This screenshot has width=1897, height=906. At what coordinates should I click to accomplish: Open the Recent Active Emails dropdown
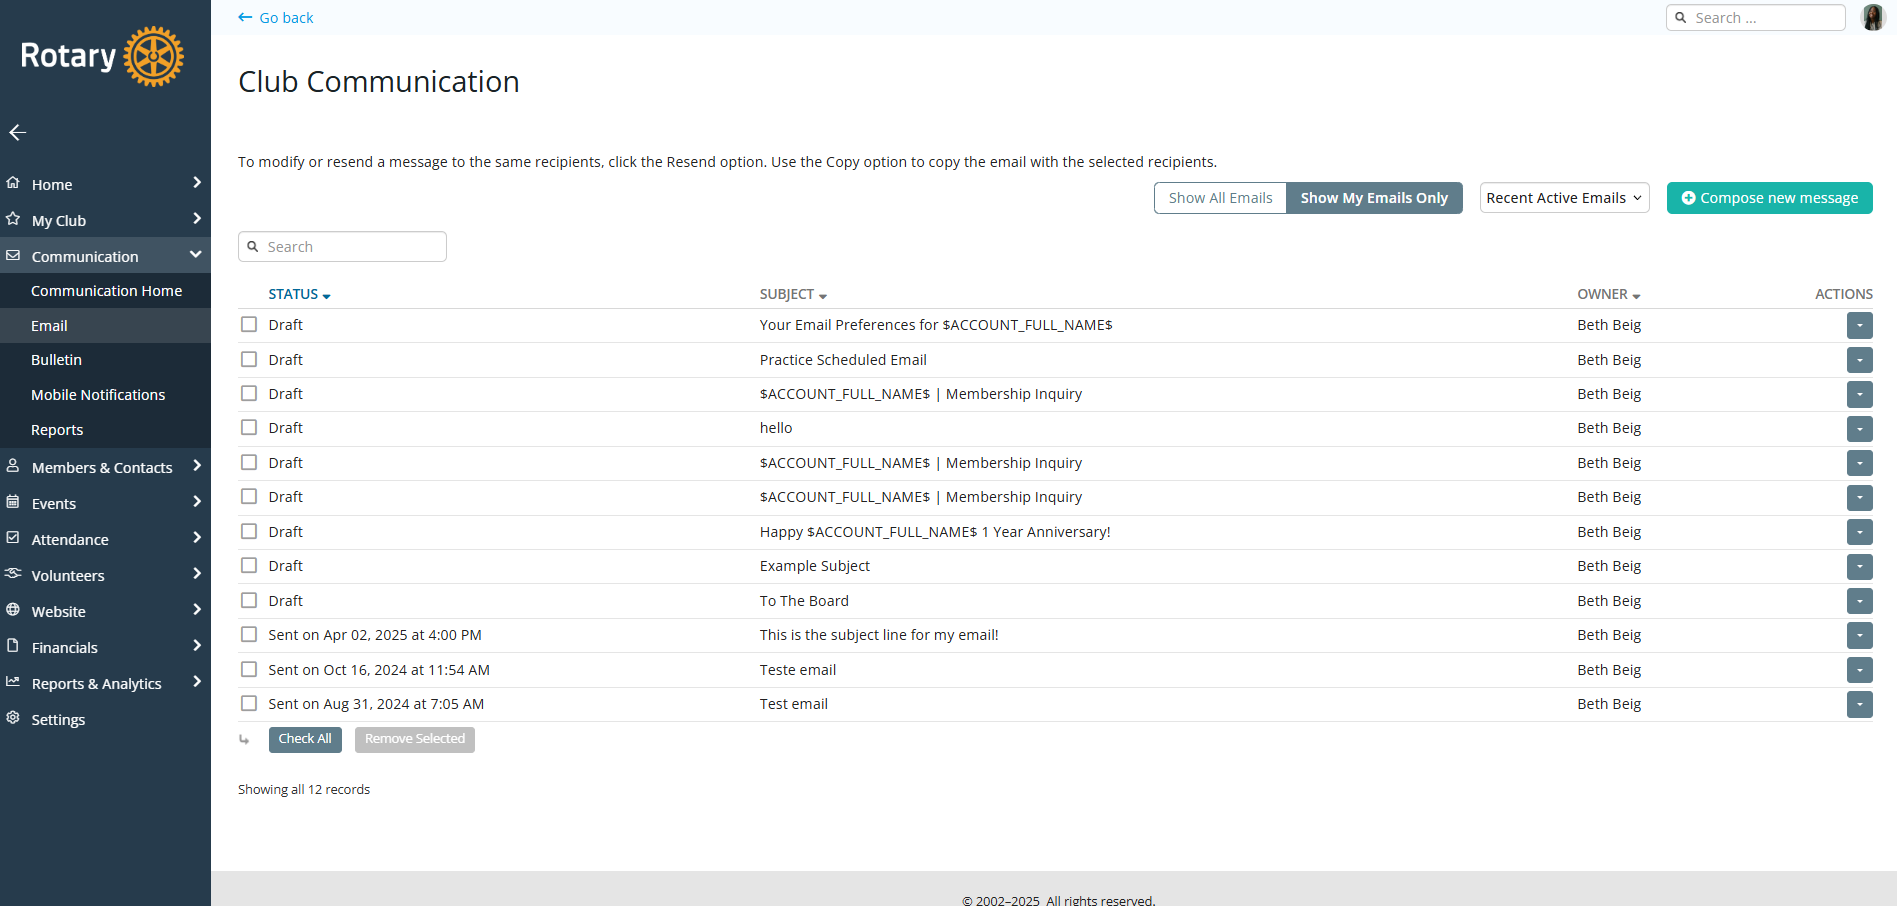click(x=1563, y=198)
